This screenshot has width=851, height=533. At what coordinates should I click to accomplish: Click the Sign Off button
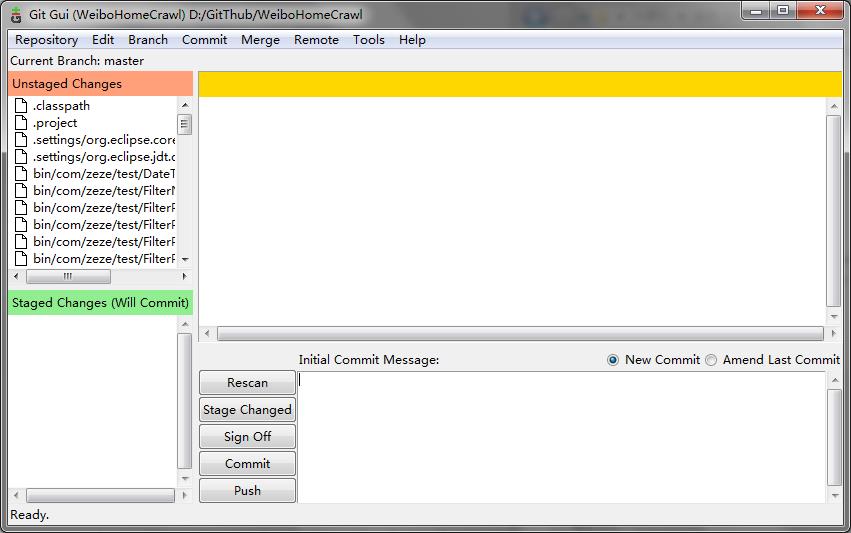point(247,436)
